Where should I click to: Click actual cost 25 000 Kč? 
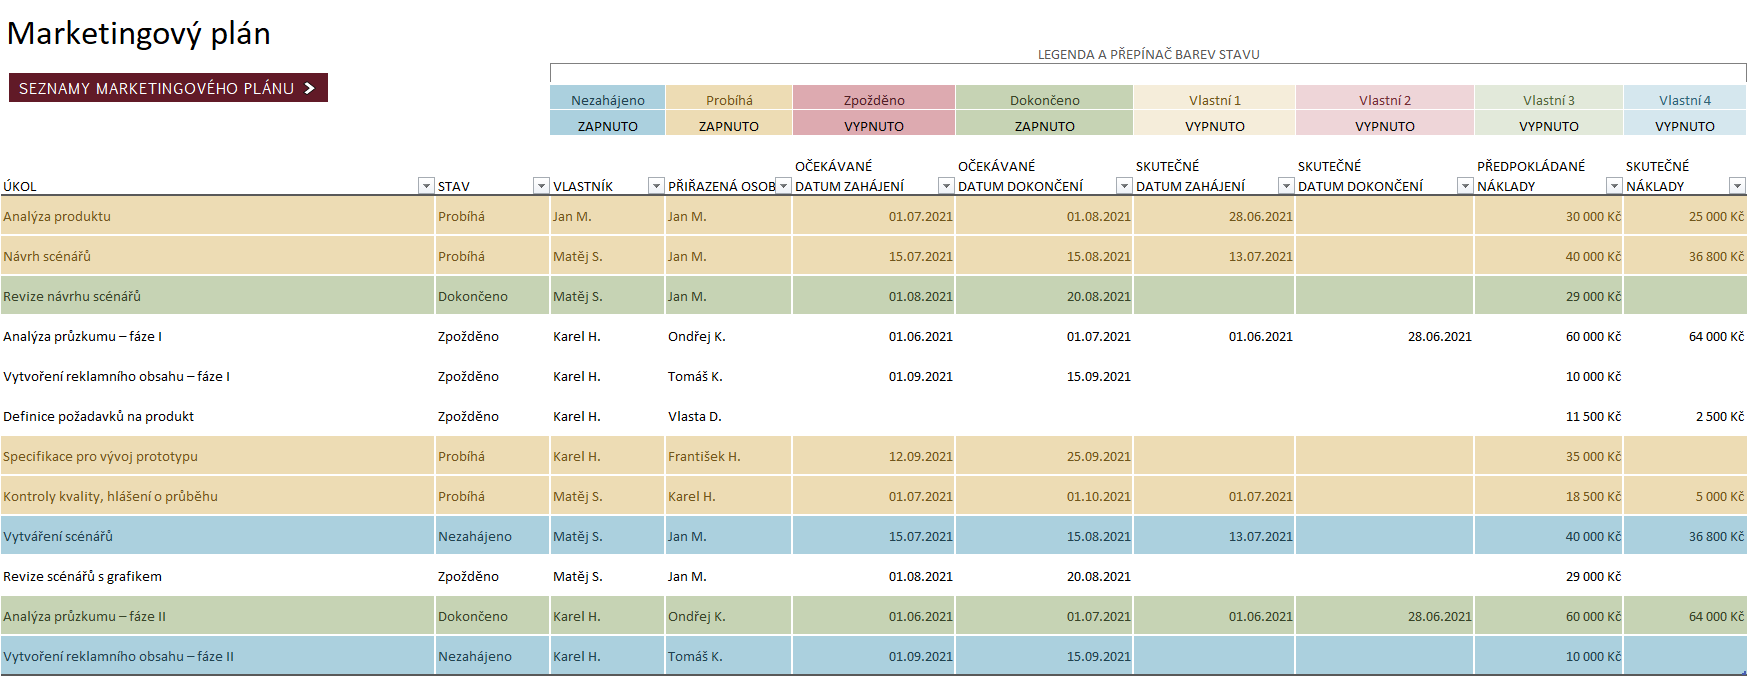tap(1685, 216)
